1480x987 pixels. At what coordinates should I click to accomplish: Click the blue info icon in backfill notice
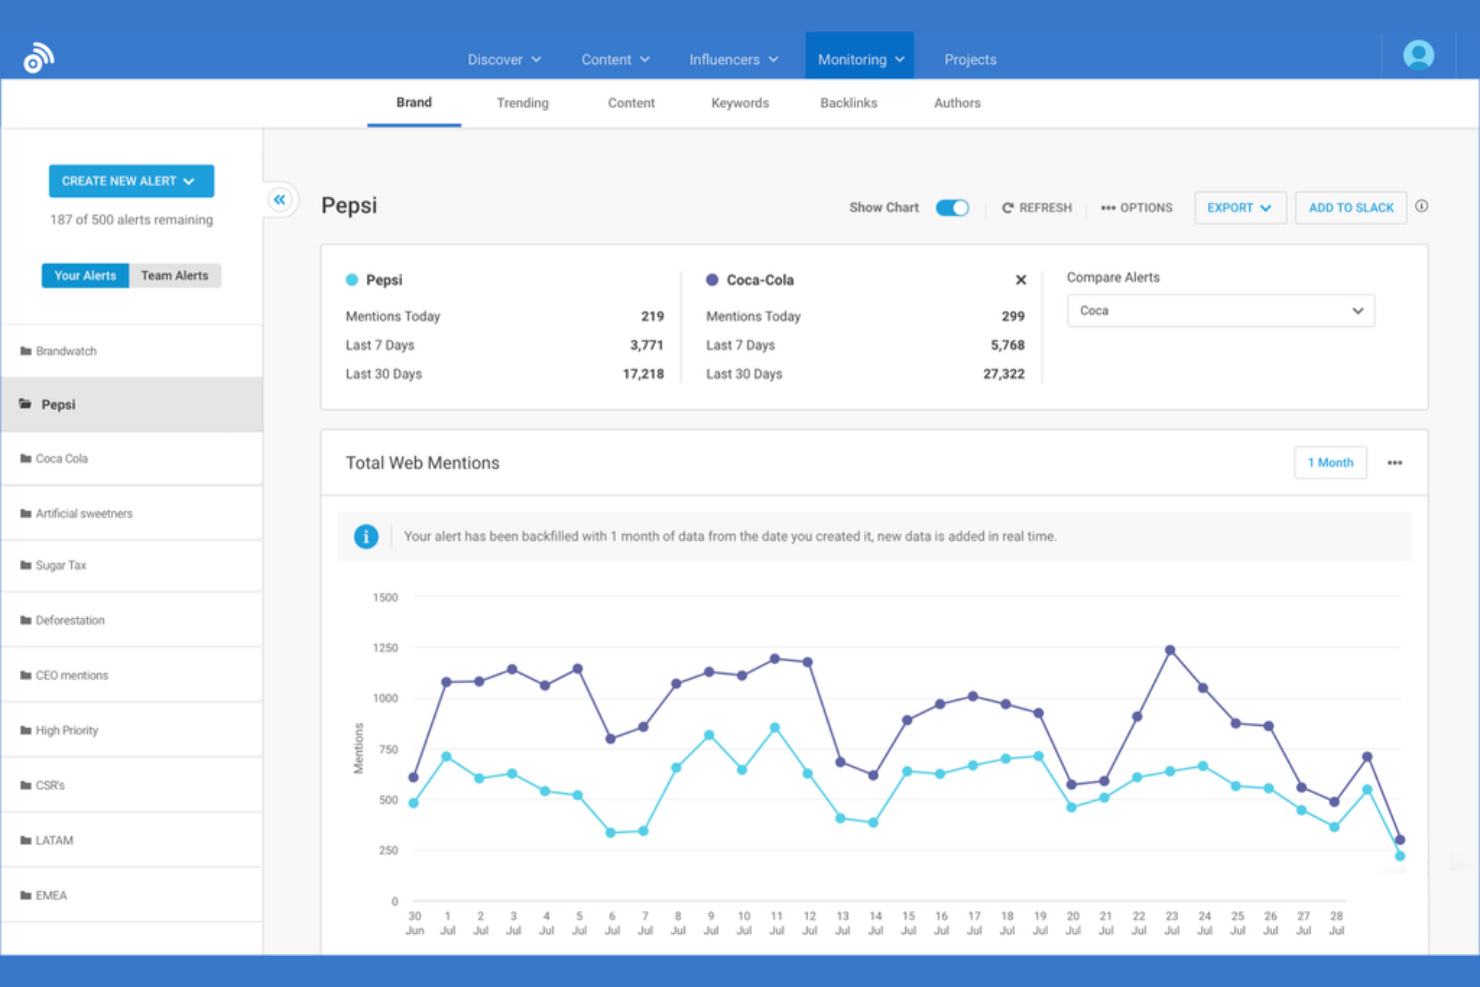(366, 536)
